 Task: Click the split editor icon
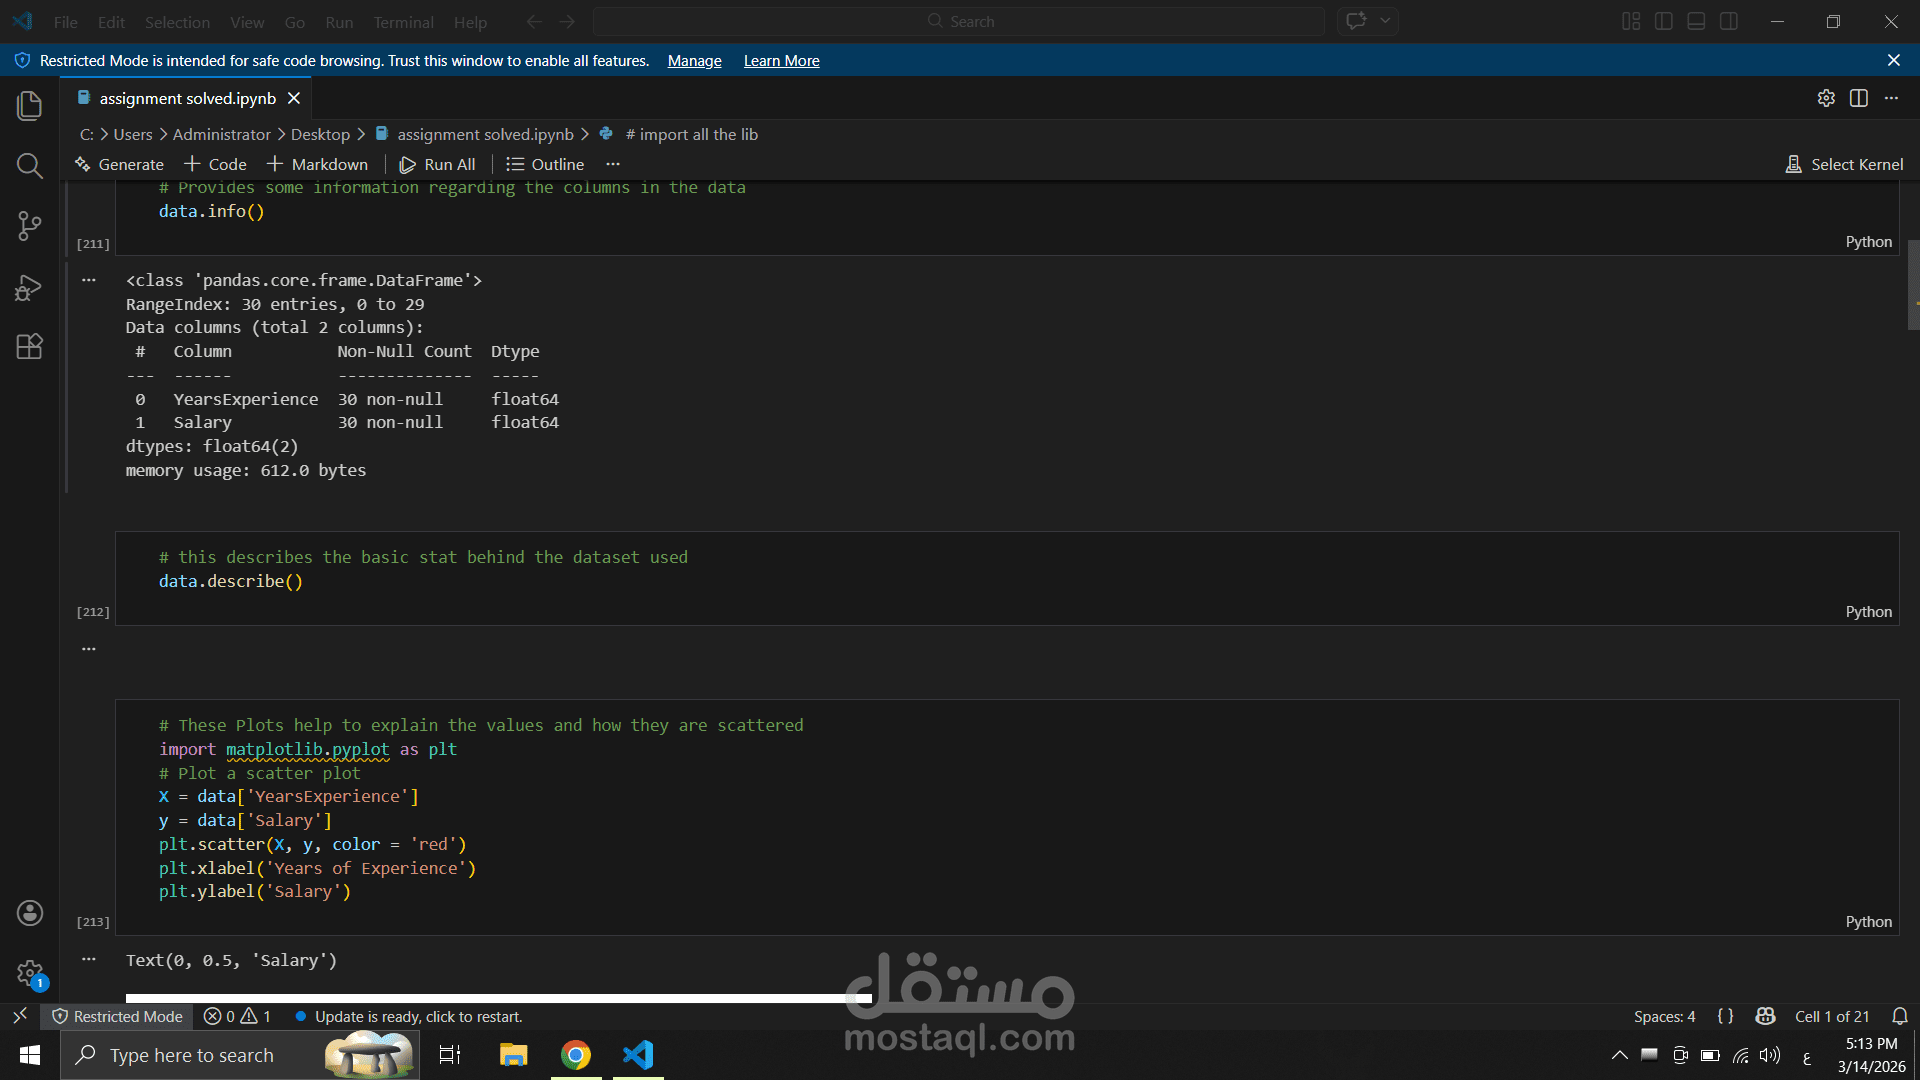1859,98
